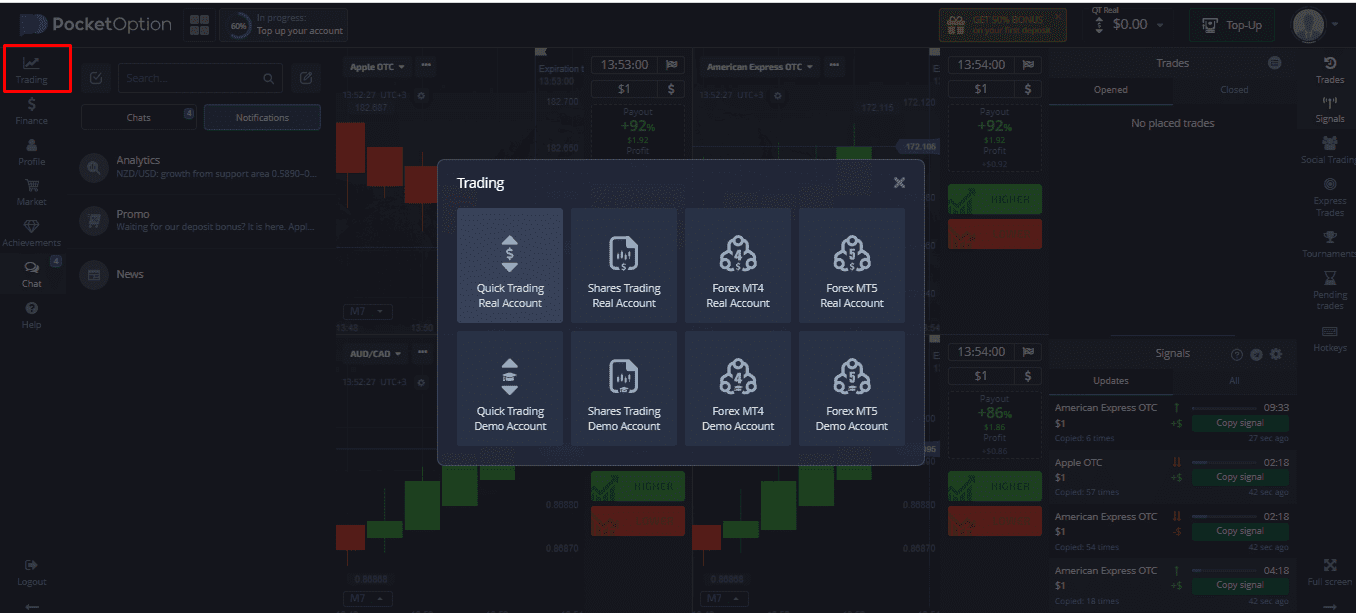The image size is (1356, 613).
Task: Open the Finance section in left sidebar
Action: [x=32, y=110]
